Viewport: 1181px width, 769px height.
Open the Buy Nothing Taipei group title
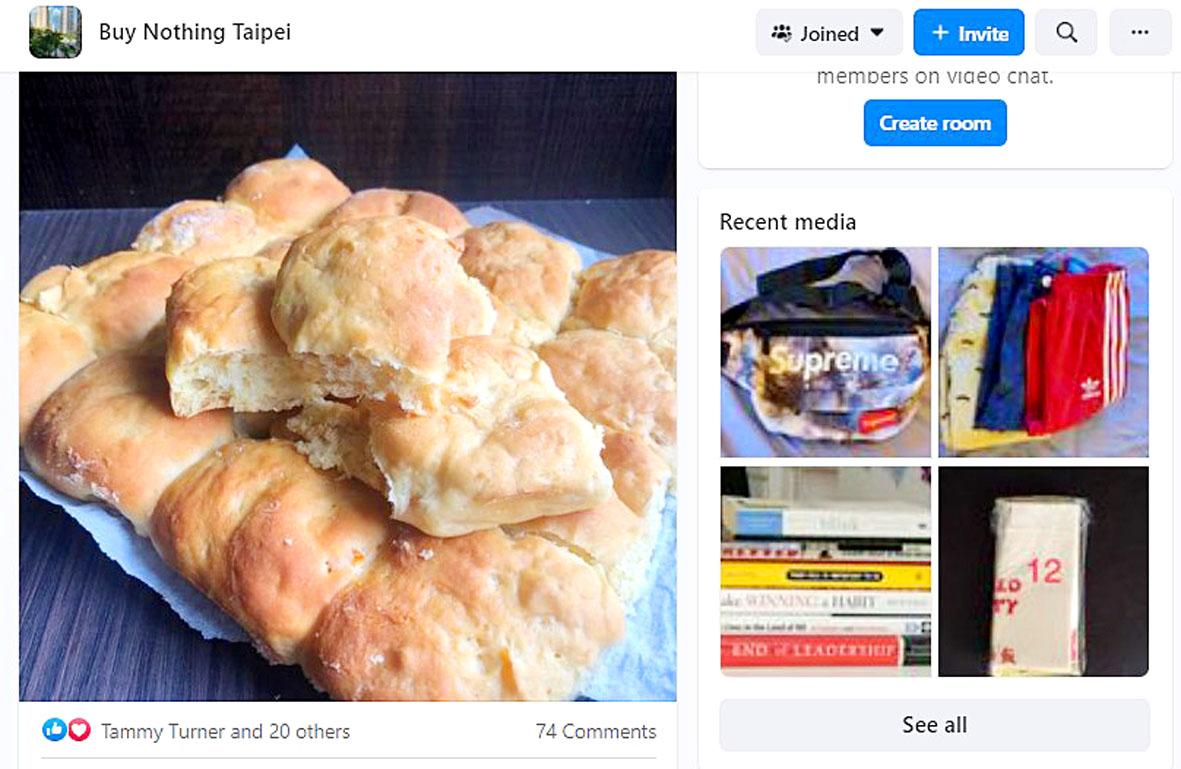[x=194, y=32]
